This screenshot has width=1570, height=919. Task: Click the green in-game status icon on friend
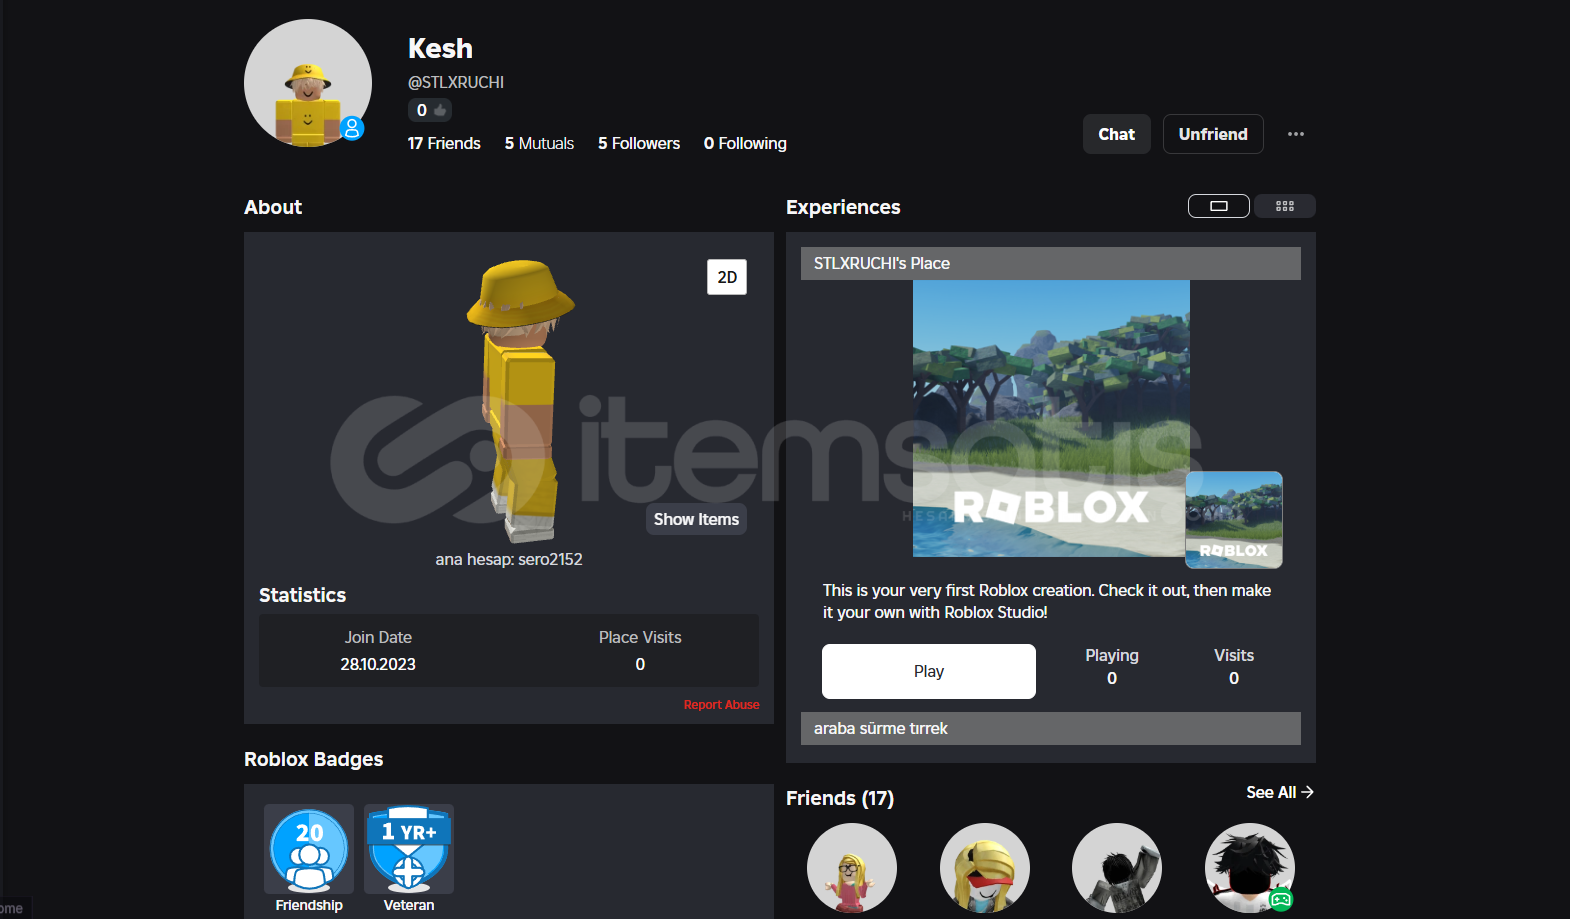coord(1281,899)
